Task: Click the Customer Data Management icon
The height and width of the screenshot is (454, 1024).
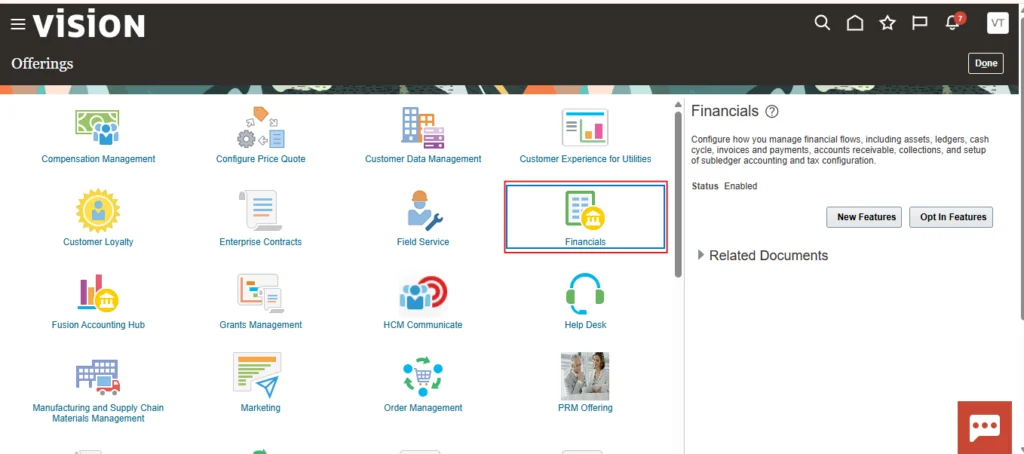Action: [x=423, y=128]
